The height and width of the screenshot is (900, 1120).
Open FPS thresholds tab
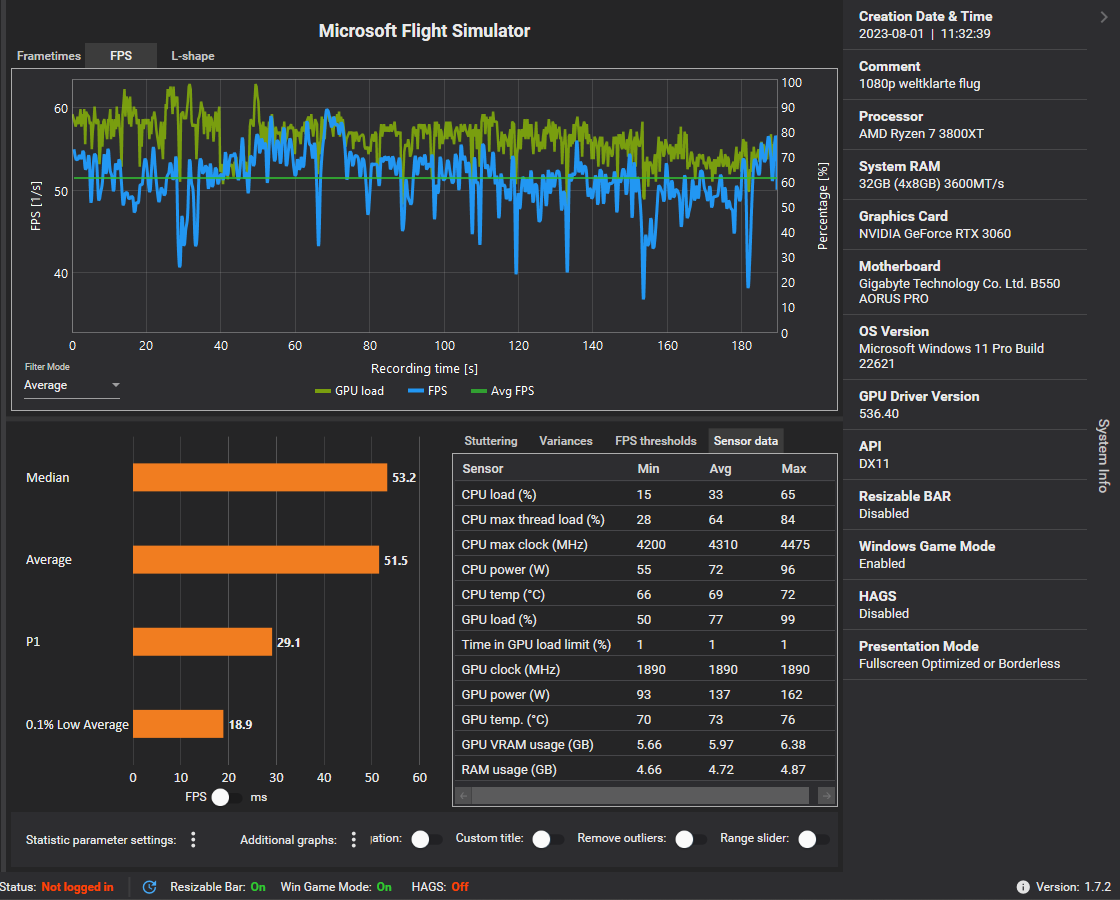pyautogui.click(x=655, y=441)
